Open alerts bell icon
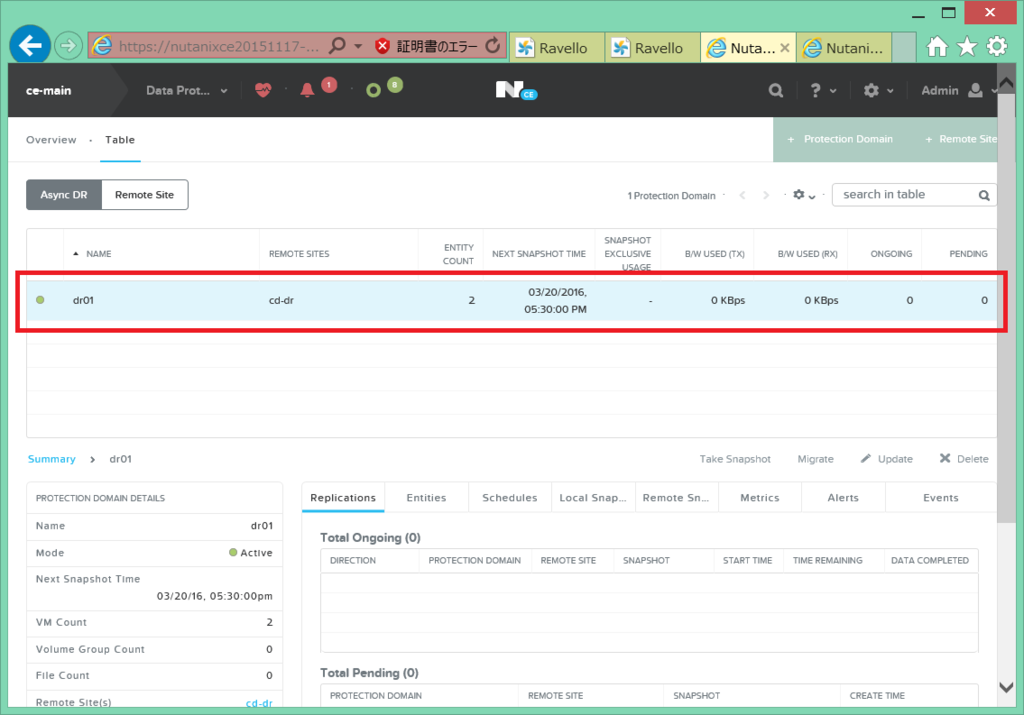This screenshot has width=1024, height=715. click(x=307, y=90)
